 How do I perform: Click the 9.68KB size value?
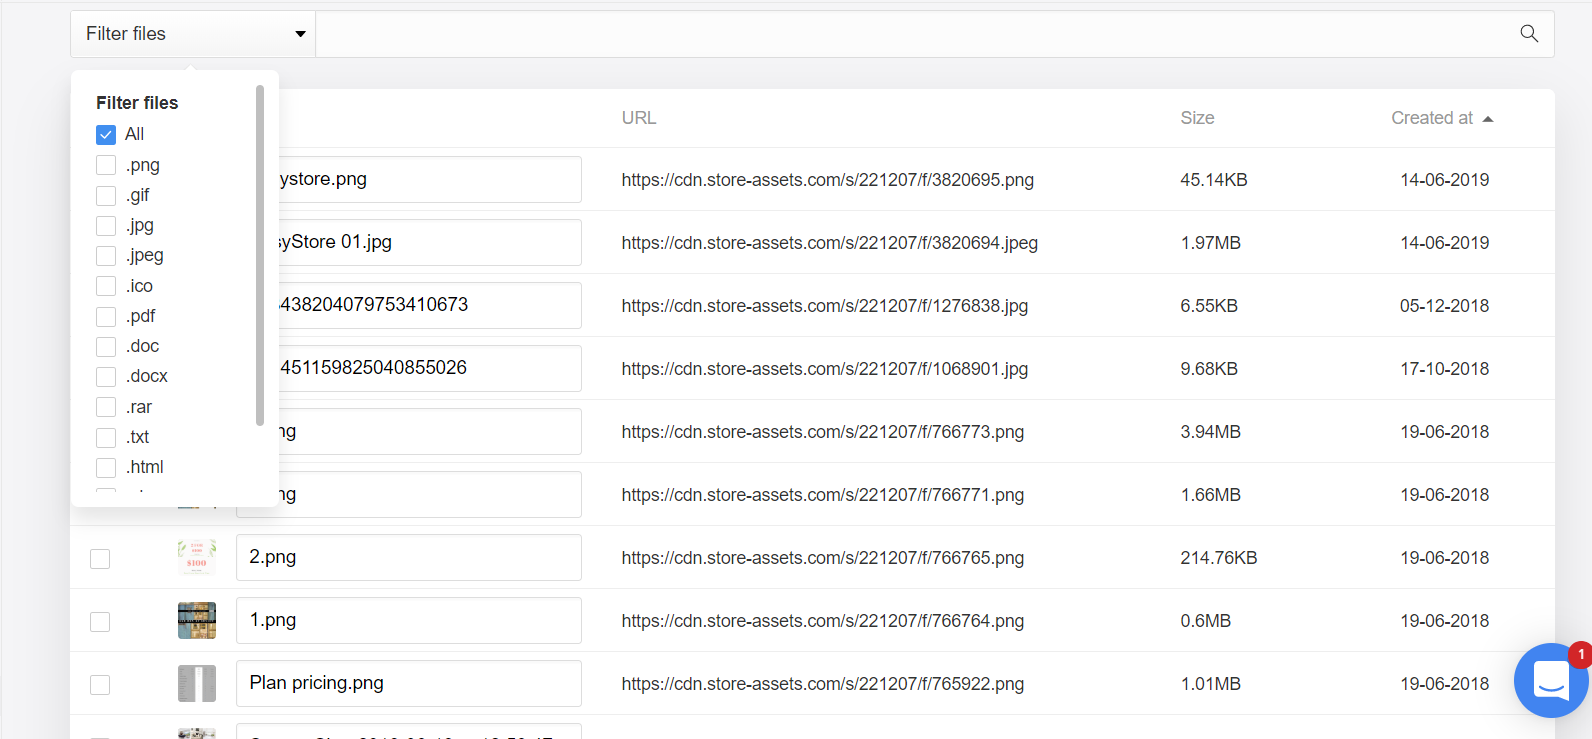coord(1209,369)
